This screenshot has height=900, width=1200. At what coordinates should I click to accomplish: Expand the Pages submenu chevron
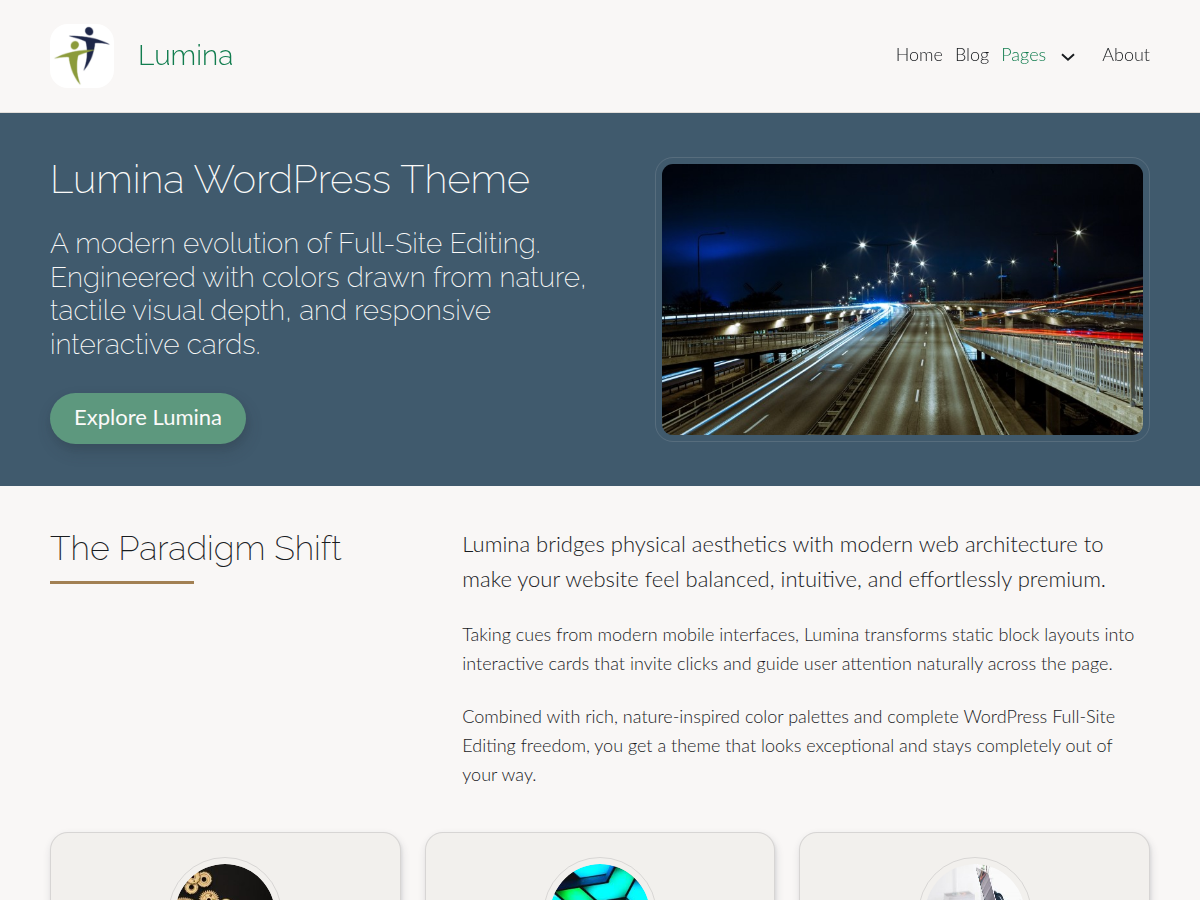coord(1068,57)
